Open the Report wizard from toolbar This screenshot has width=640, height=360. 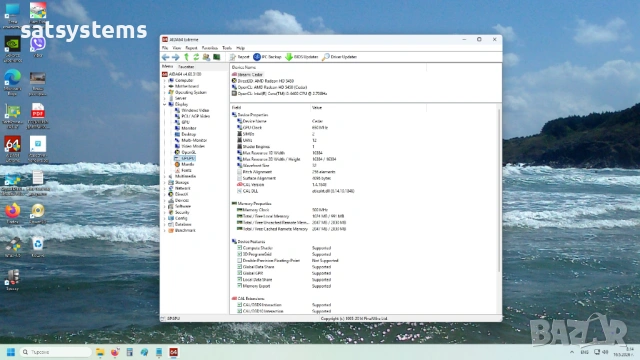point(240,57)
